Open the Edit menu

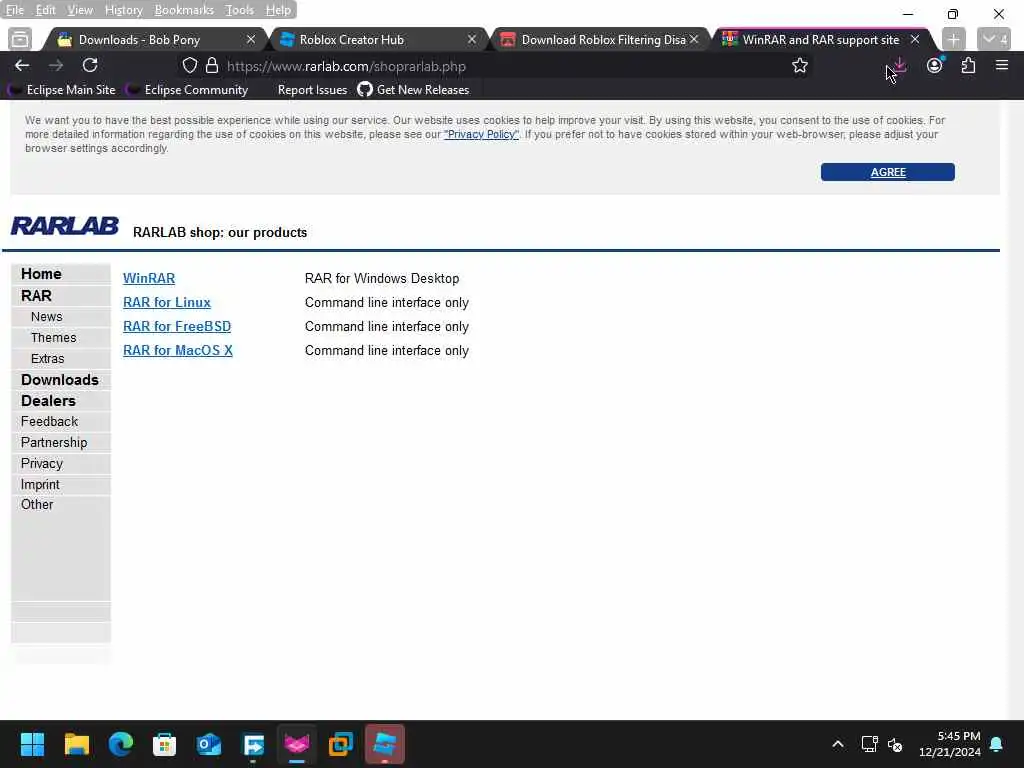click(45, 10)
